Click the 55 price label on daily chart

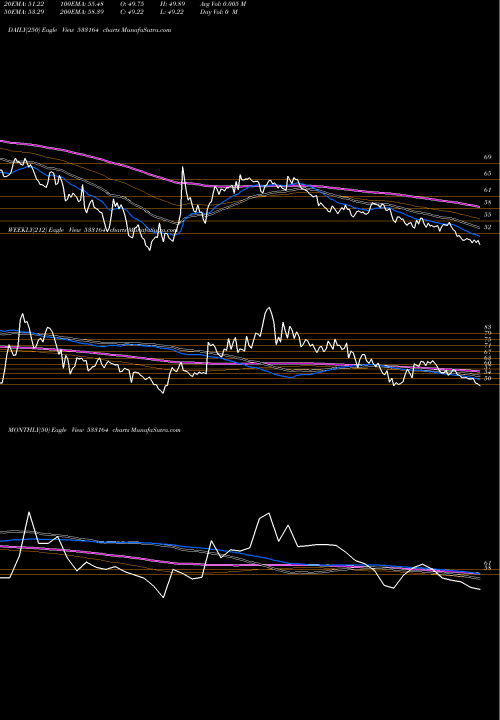click(x=487, y=215)
